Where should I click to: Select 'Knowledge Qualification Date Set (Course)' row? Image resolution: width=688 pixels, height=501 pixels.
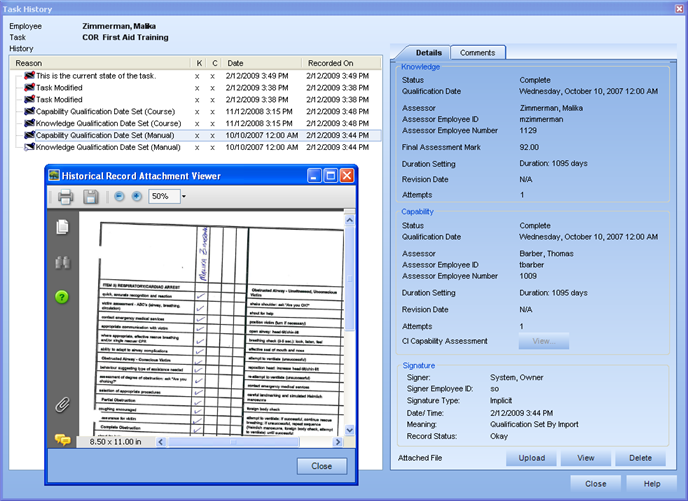[x=196, y=123]
